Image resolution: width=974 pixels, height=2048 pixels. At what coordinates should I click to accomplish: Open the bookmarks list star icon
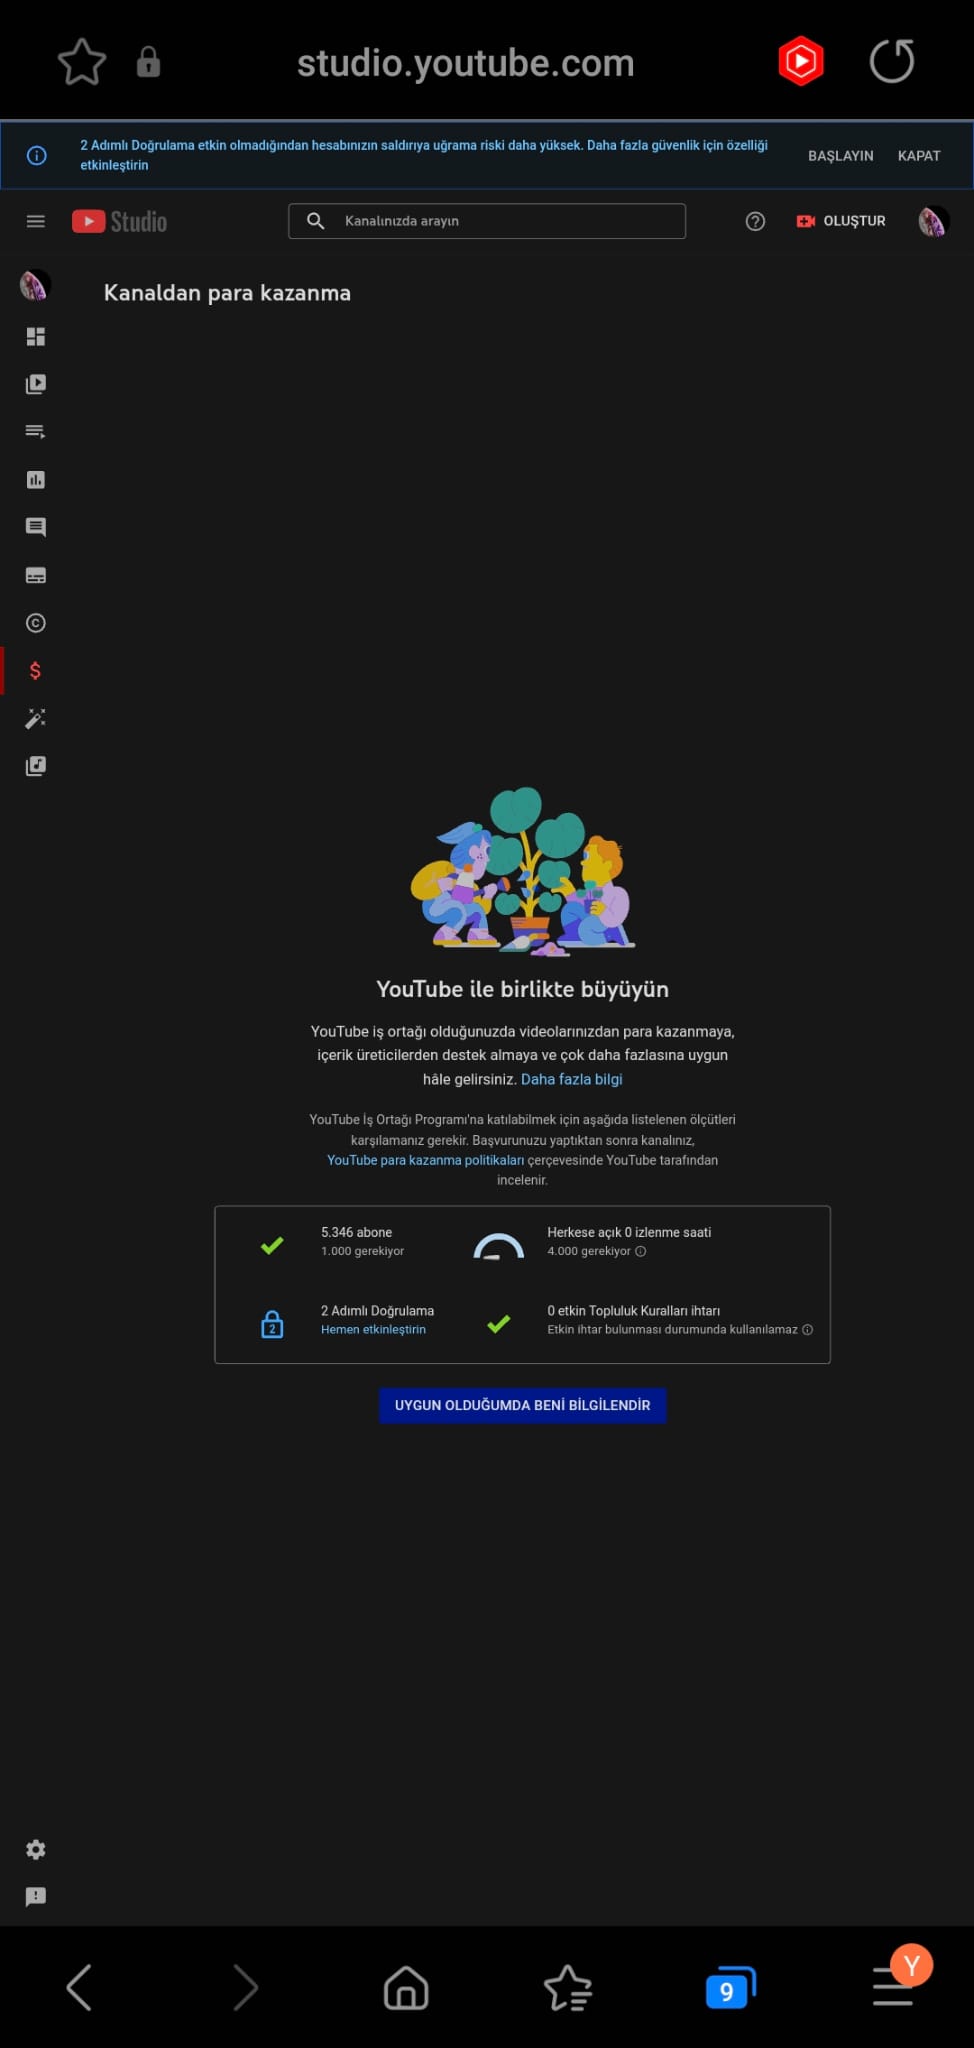568,1987
